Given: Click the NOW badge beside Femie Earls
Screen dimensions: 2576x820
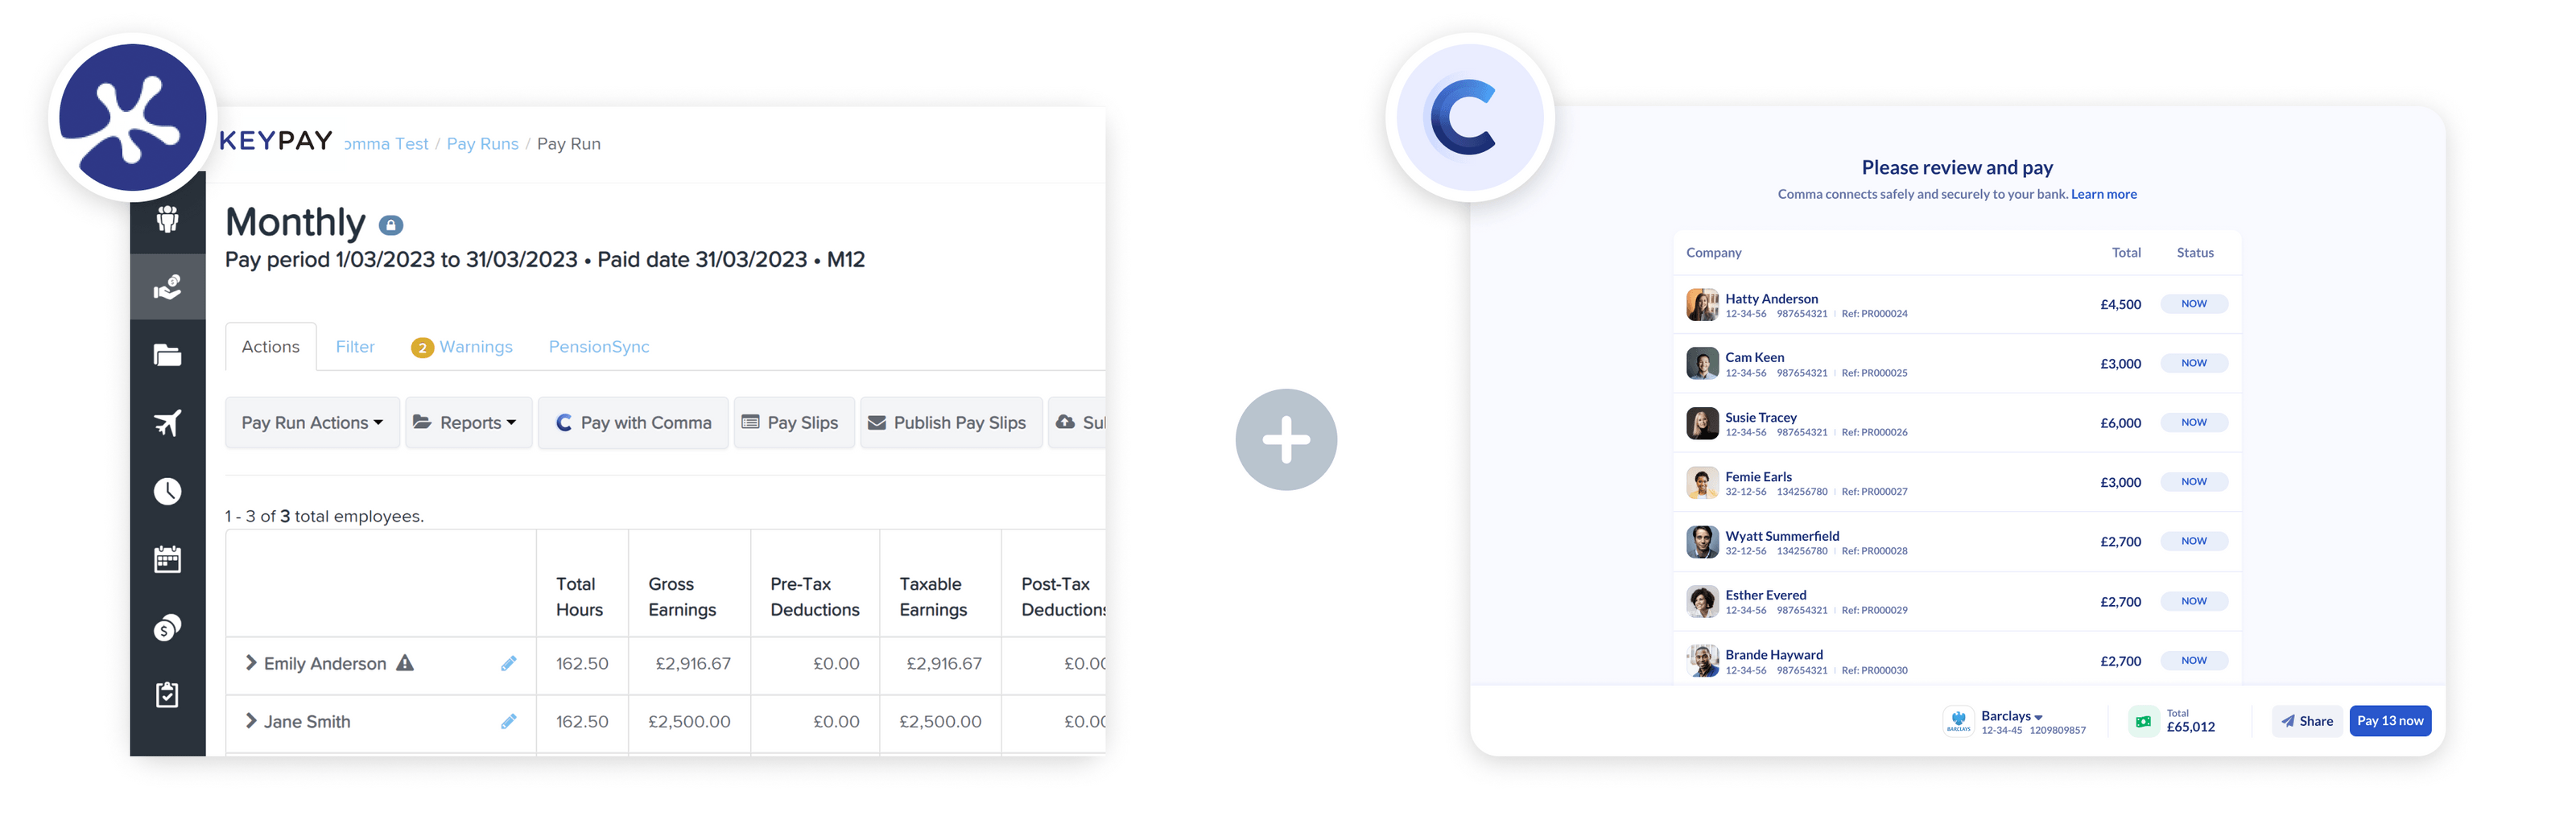Looking at the screenshot, I should pos(2194,481).
